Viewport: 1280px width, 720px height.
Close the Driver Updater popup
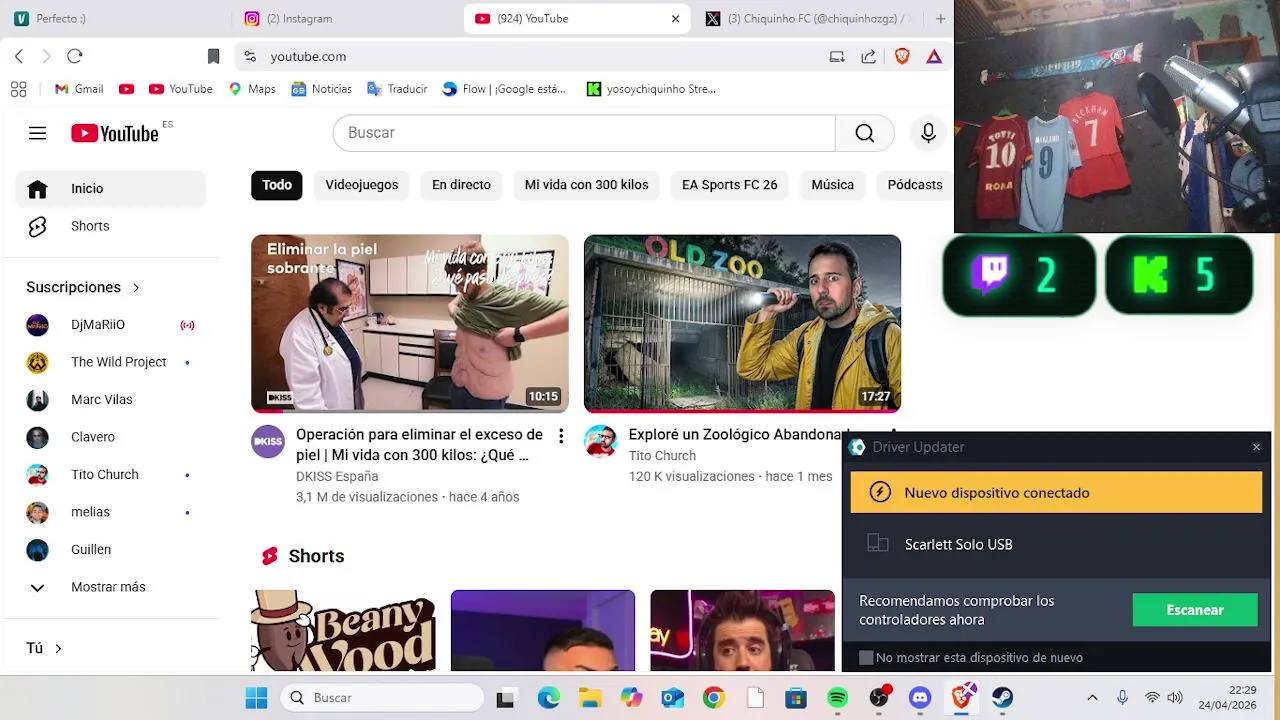[x=1256, y=447]
